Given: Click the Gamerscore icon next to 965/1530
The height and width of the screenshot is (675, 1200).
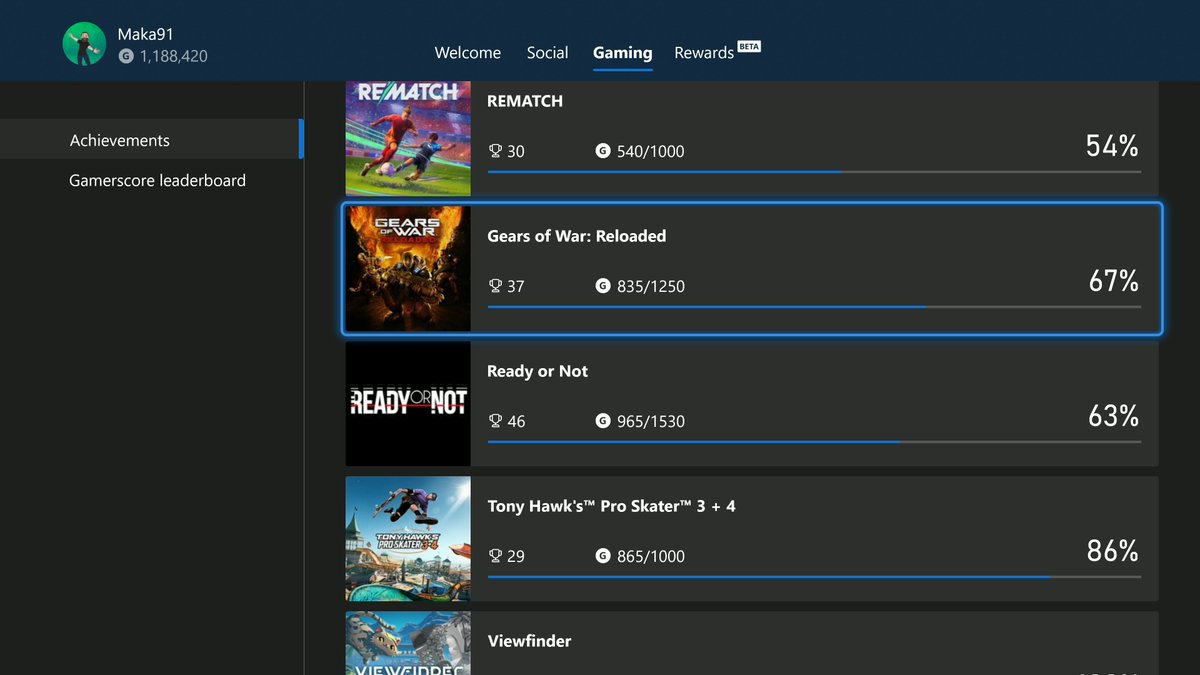Looking at the screenshot, I should 602,421.
